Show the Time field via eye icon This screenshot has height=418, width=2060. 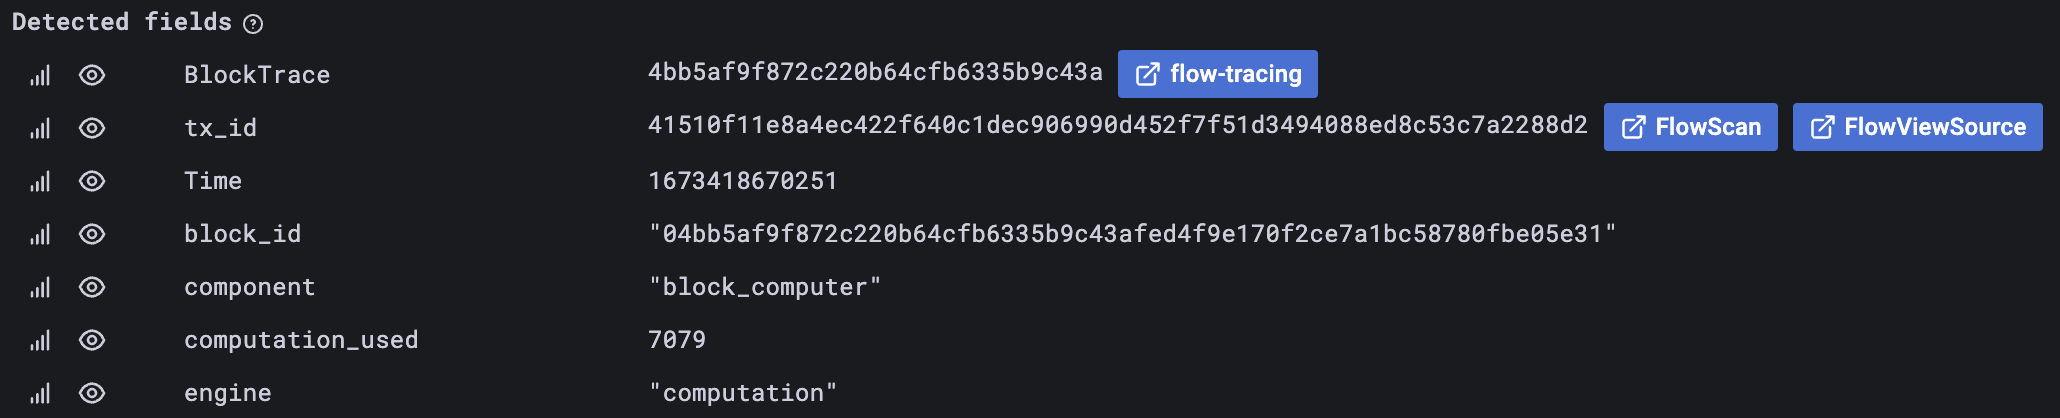click(x=92, y=181)
